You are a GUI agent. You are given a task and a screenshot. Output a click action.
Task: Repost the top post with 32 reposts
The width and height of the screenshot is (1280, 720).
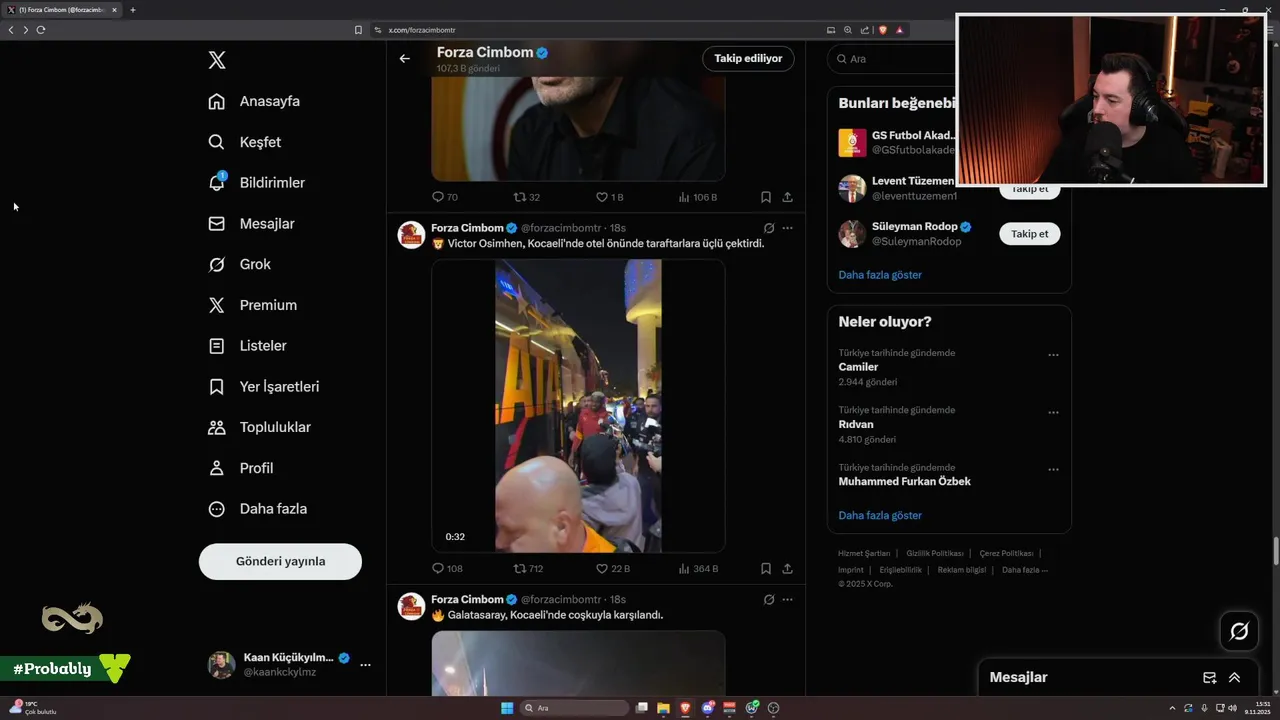[x=526, y=197]
